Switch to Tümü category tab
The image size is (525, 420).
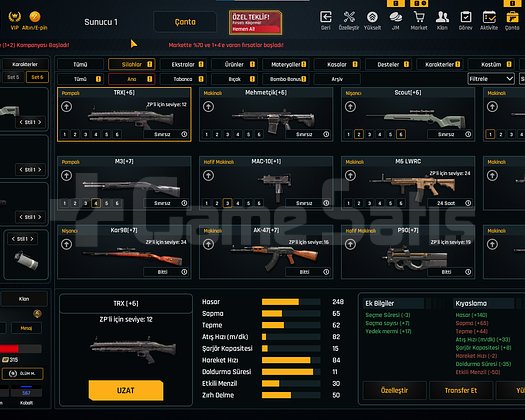(80, 64)
